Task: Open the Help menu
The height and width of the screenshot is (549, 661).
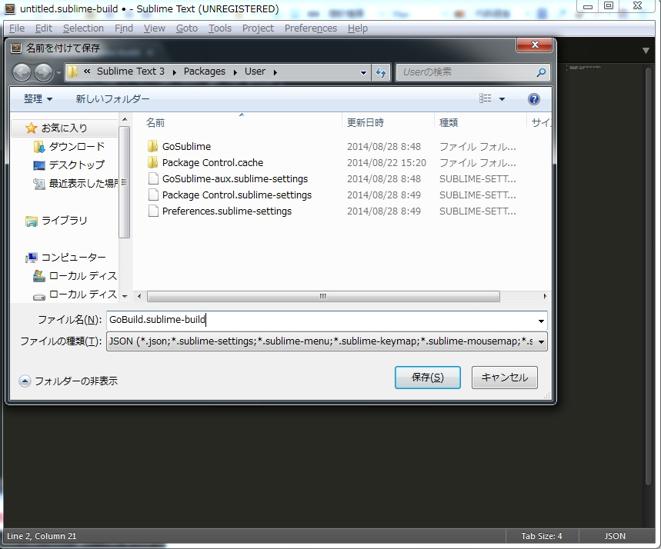Action: pyautogui.click(x=357, y=28)
